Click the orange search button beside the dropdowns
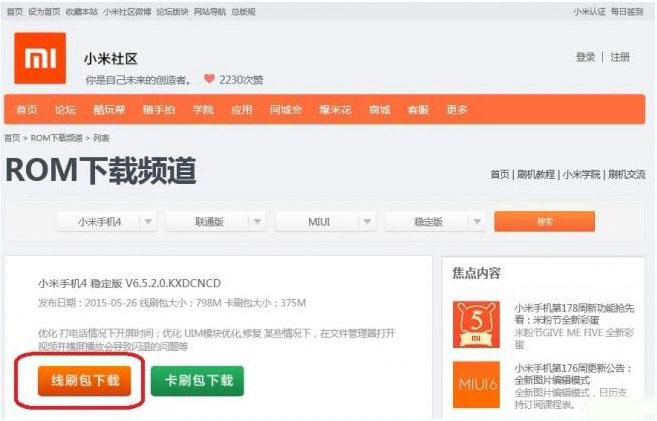This screenshot has height=421, width=657. pos(544,221)
